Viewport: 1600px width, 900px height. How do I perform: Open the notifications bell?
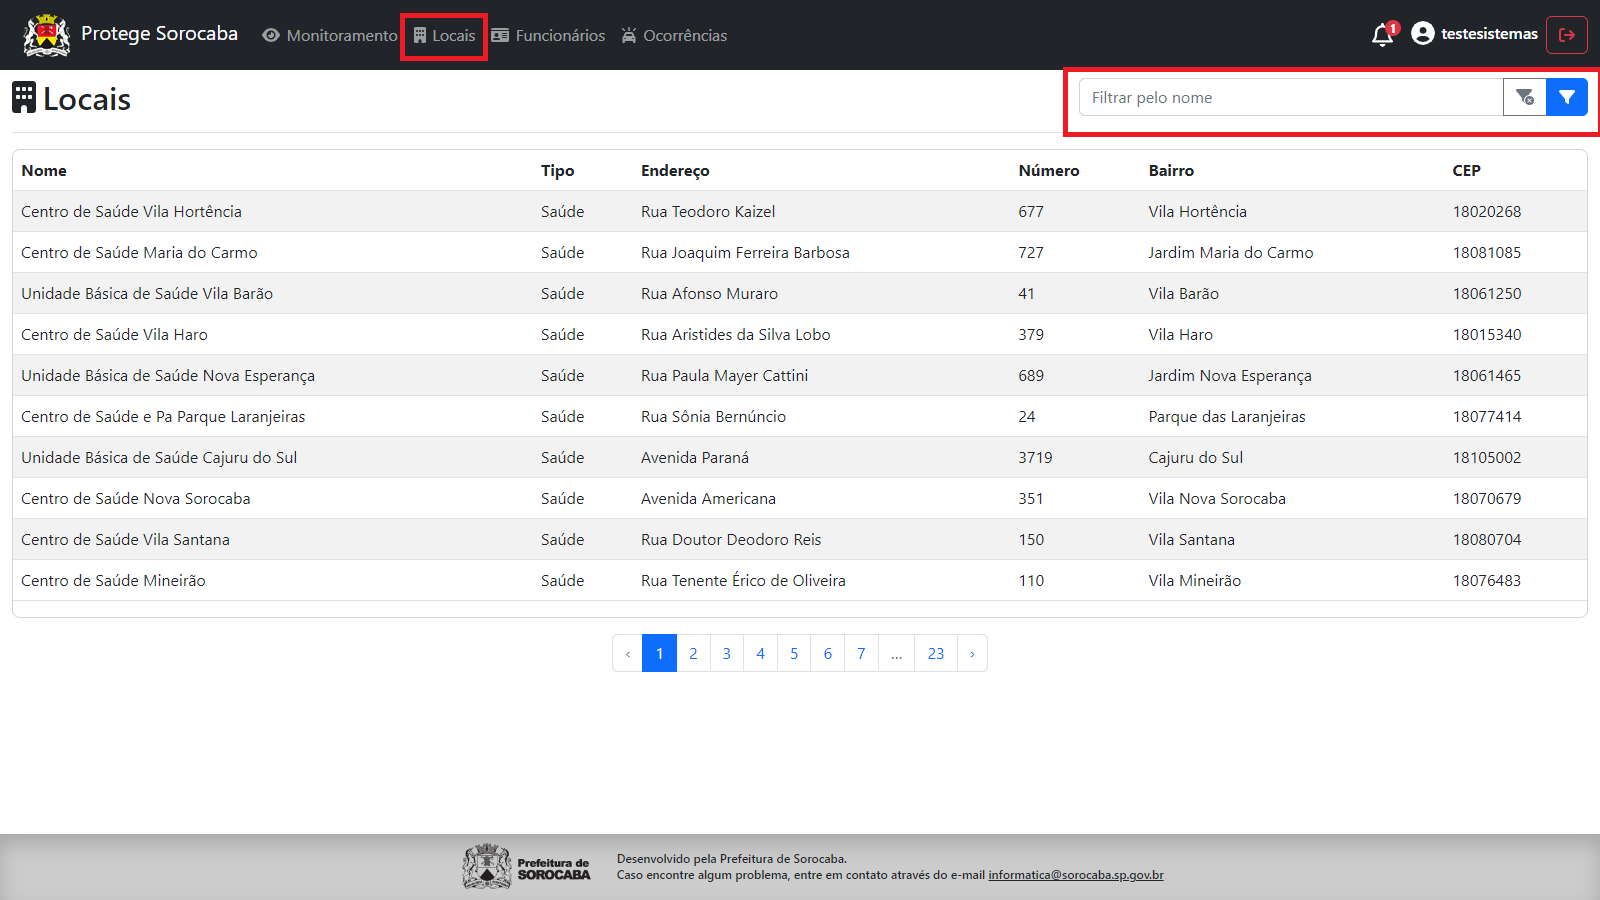[1384, 35]
